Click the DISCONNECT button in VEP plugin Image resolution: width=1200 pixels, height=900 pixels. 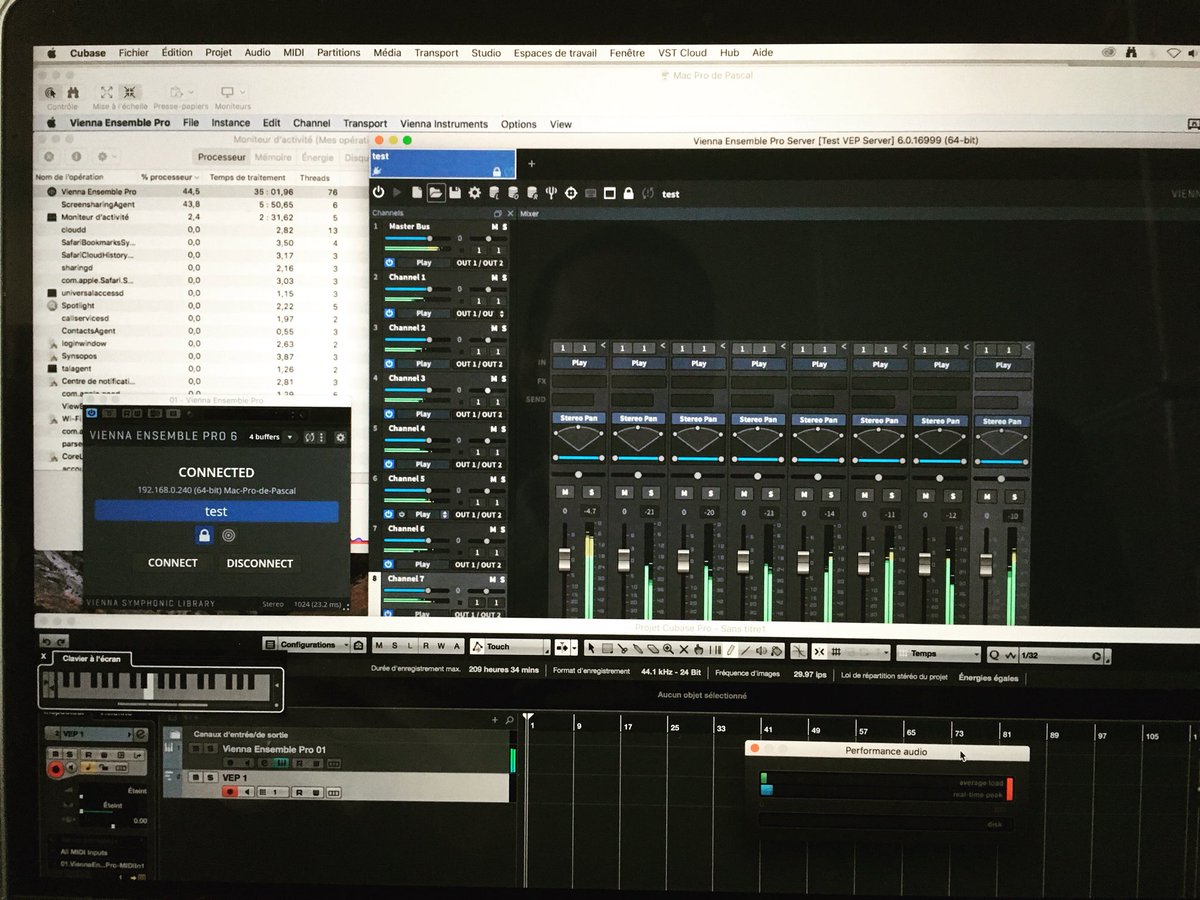click(x=259, y=563)
